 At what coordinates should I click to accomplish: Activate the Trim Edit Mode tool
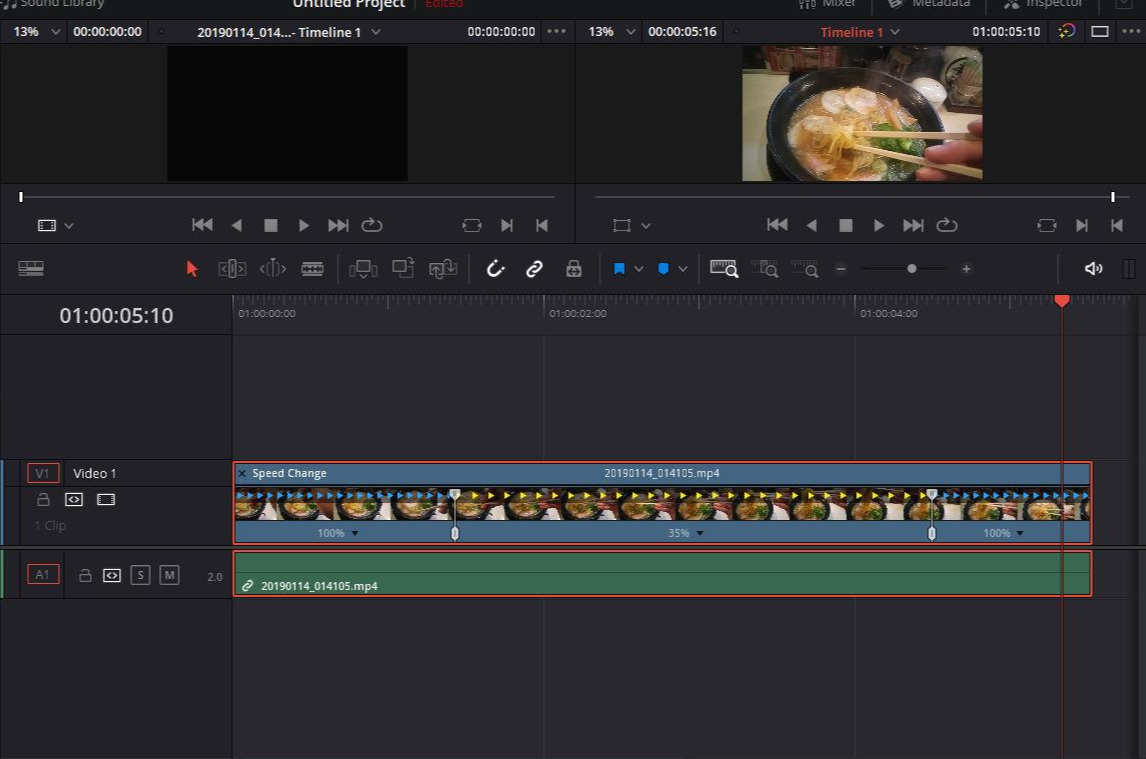point(232,269)
